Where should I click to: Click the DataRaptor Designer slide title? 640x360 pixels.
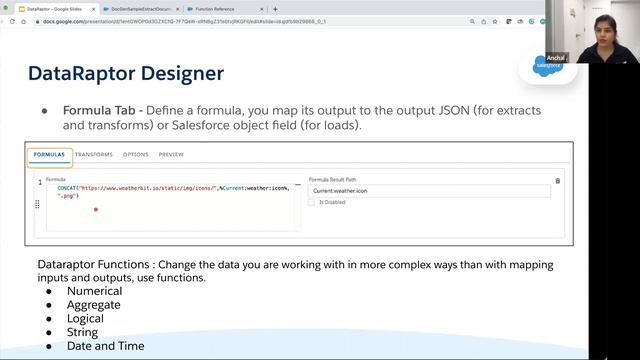point(126,73)
